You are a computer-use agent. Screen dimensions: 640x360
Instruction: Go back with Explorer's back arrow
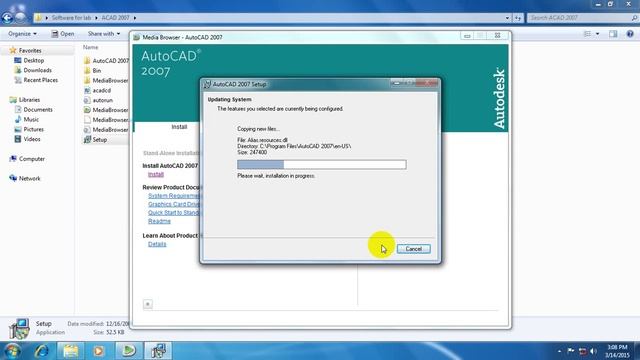(7, 18)
